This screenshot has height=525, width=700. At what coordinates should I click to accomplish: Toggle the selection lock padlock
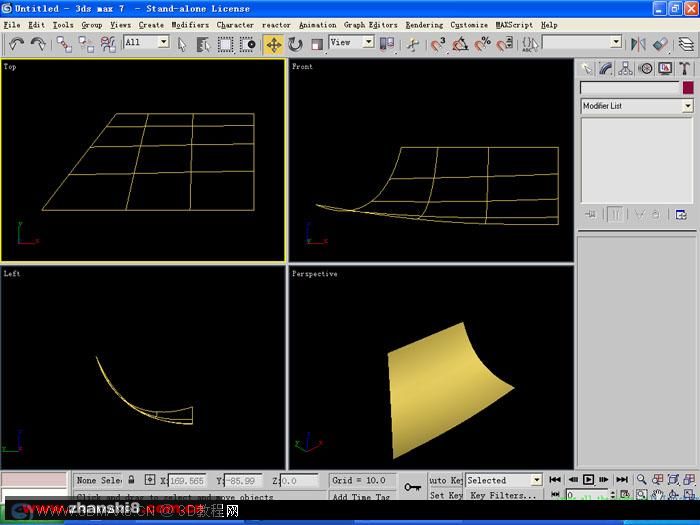(x=131, y=480)
